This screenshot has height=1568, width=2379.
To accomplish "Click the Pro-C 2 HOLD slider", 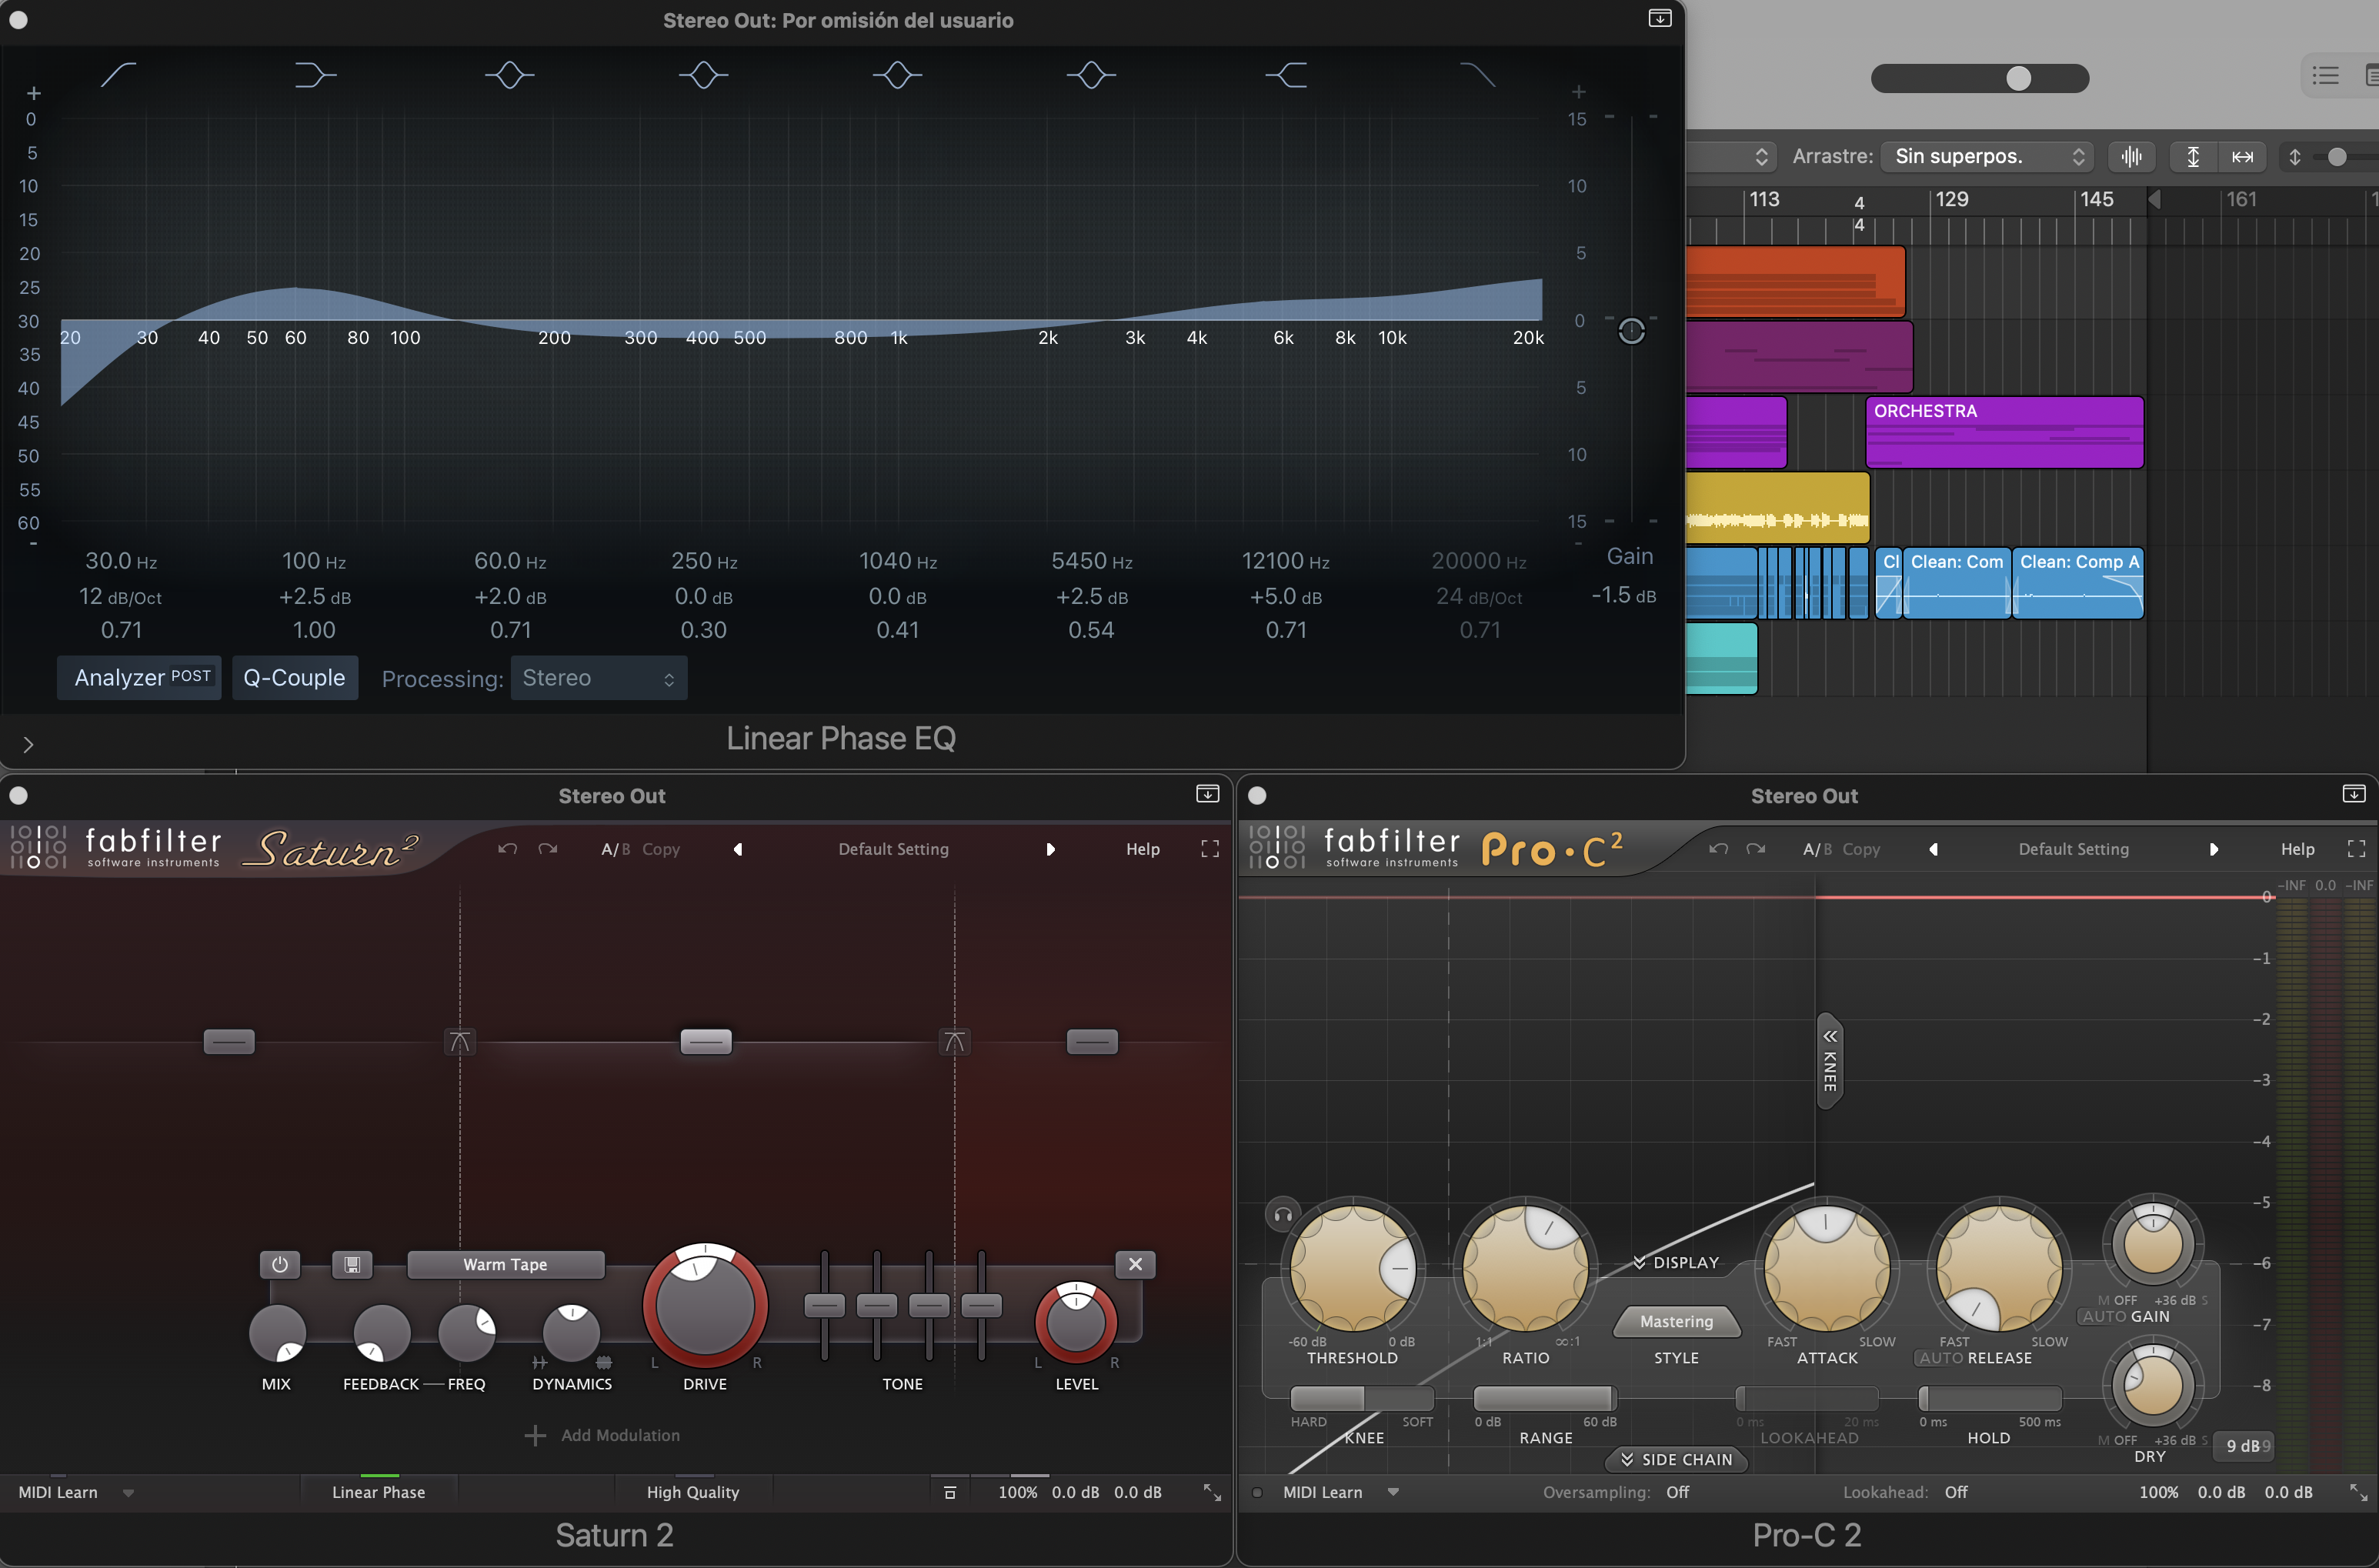I will 1989,1397.
